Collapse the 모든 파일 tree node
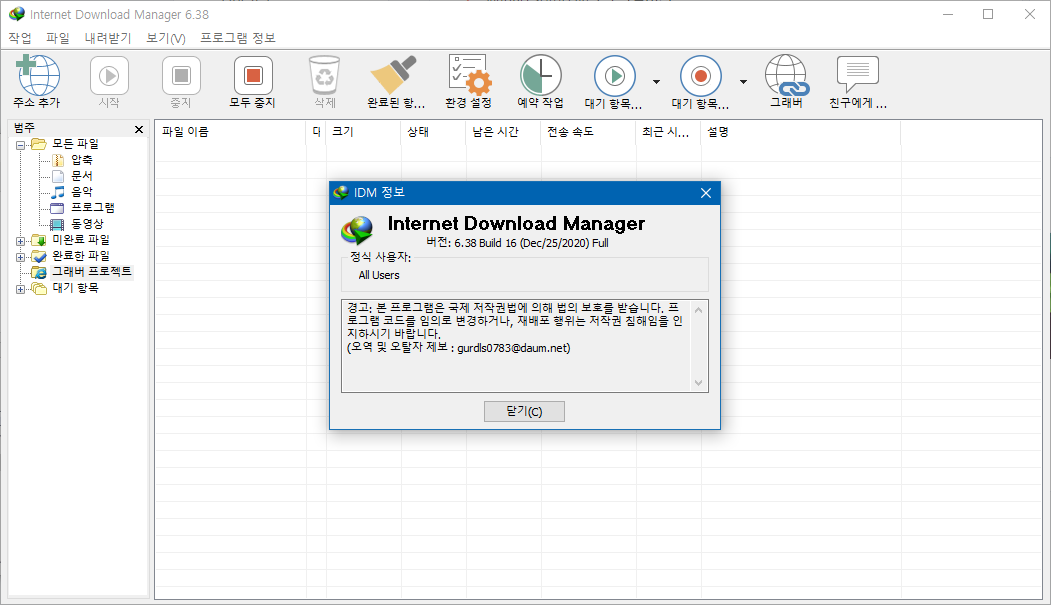Image resolution: width=1051 pixels, height=605 pixels. (x=21, y=145)
